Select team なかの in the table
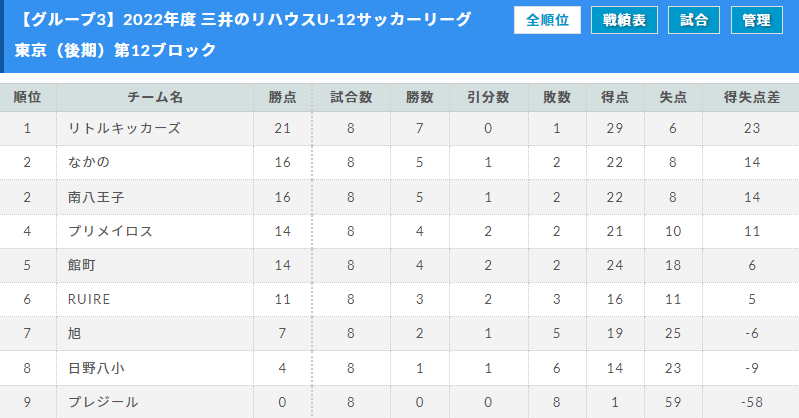Image resolution: width=799 pixels, height=418 pixels. 89,162
